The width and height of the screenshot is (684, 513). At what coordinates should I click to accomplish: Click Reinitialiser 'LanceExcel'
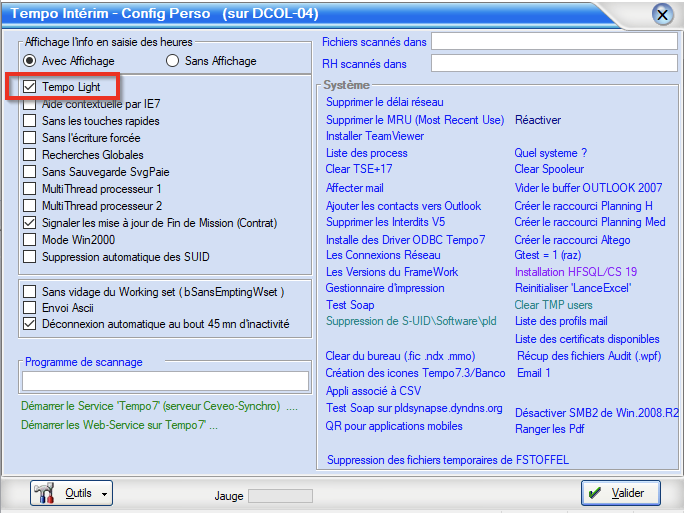point(573,288)
